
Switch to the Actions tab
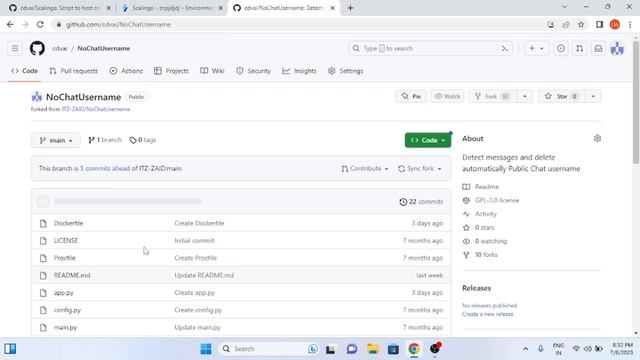[x=126, y=71]
